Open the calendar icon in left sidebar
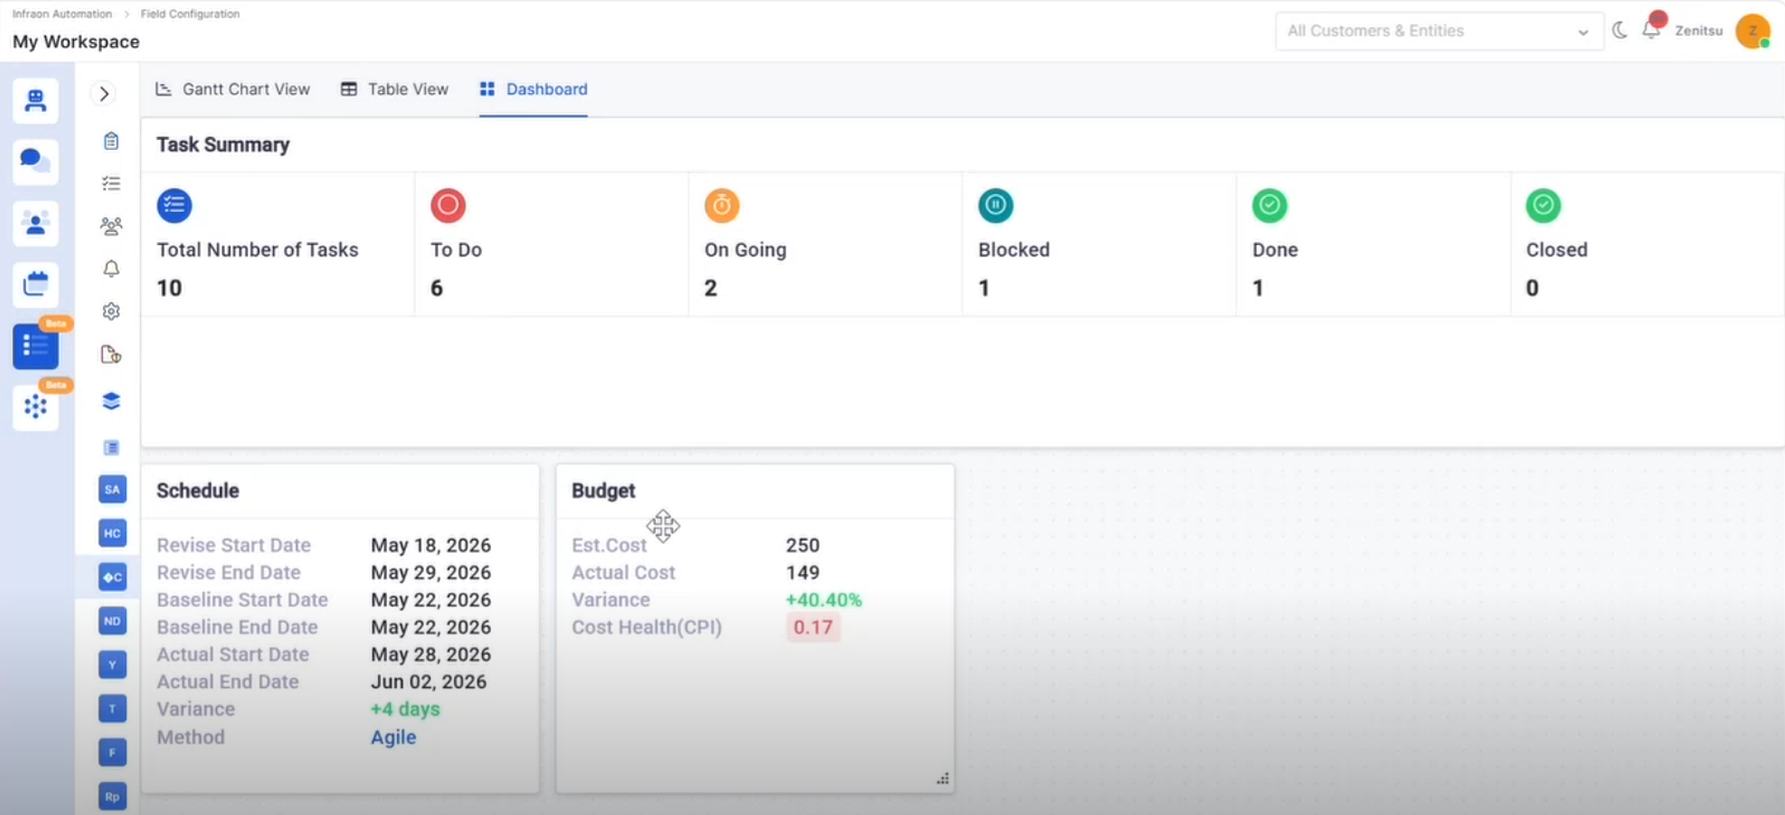Screen dimensions: 1785x815 click(x=35, y=284)
